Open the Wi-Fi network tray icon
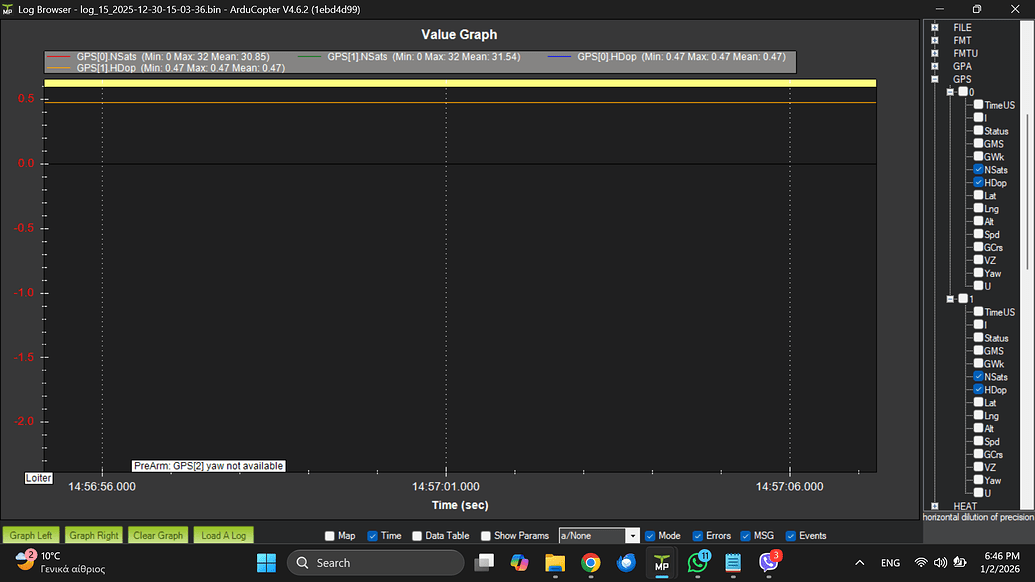 [921, 563]
